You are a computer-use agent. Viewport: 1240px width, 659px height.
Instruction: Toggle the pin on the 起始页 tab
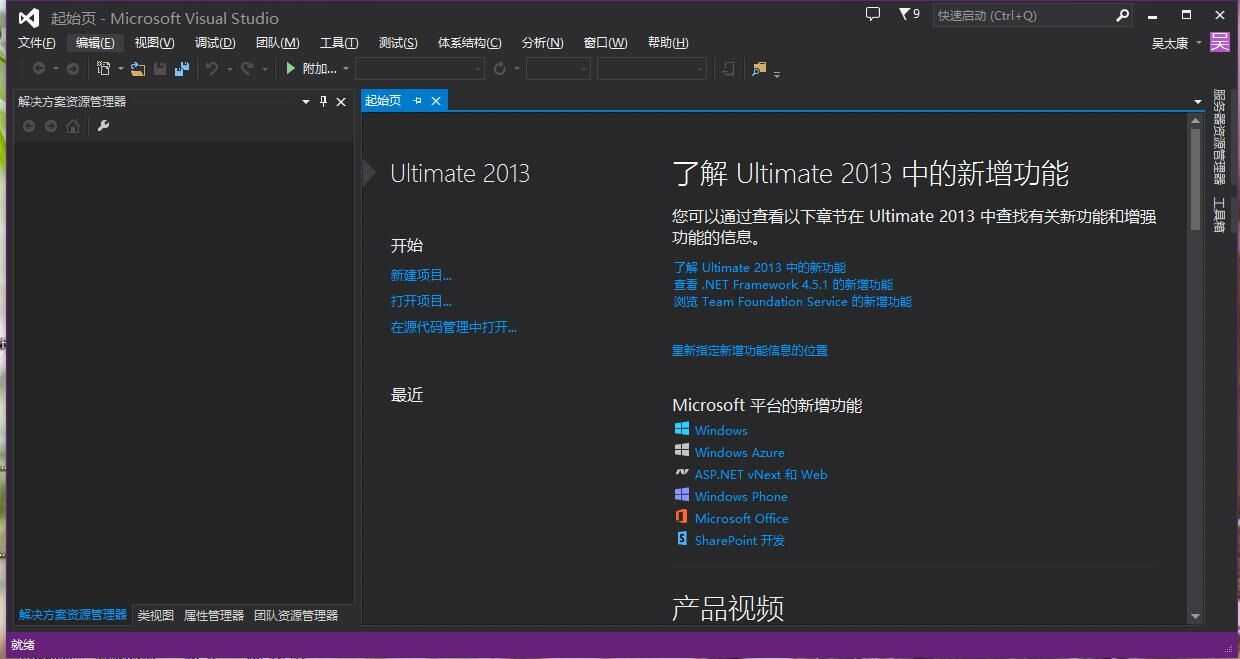click(418, 101)
